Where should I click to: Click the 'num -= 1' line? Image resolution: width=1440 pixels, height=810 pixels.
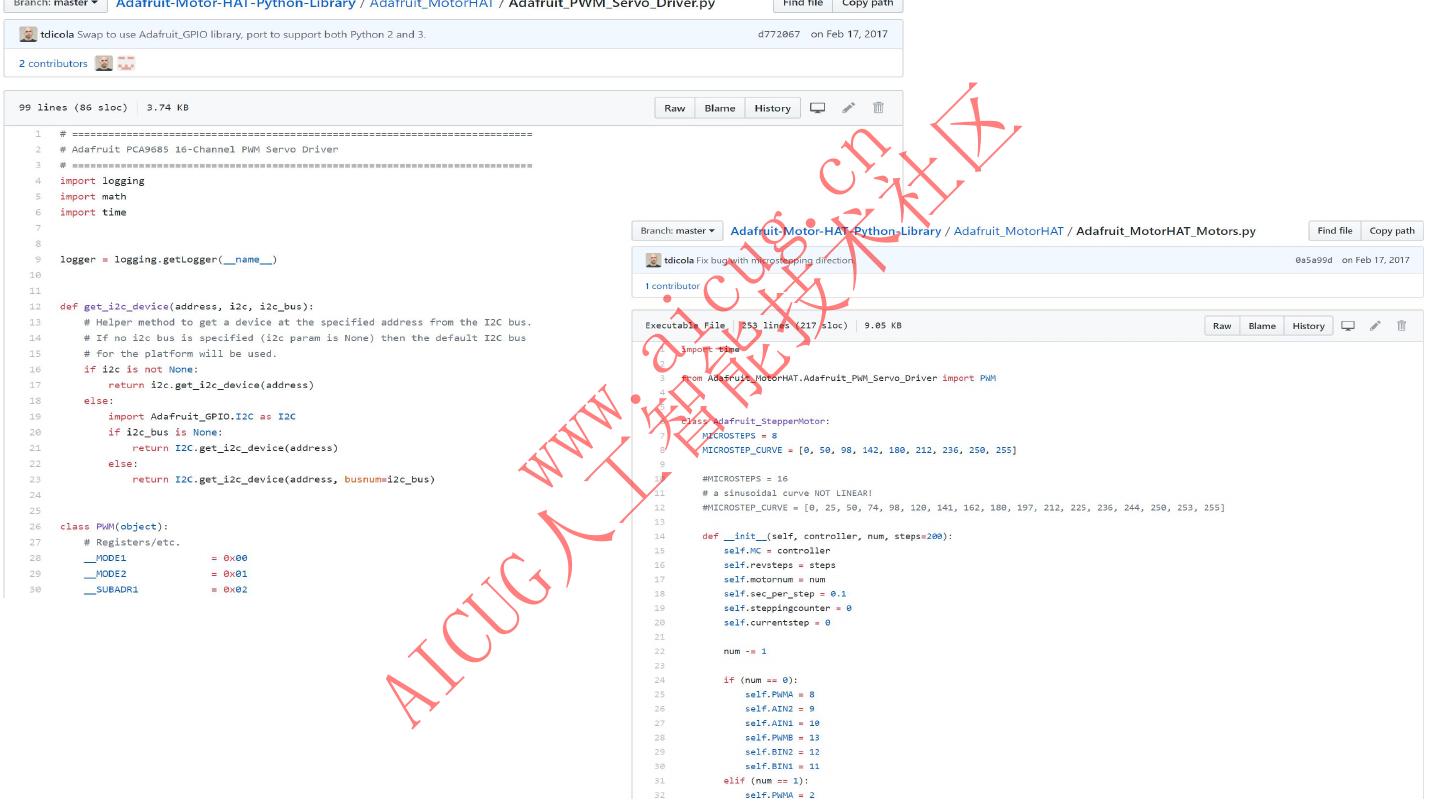745,651
